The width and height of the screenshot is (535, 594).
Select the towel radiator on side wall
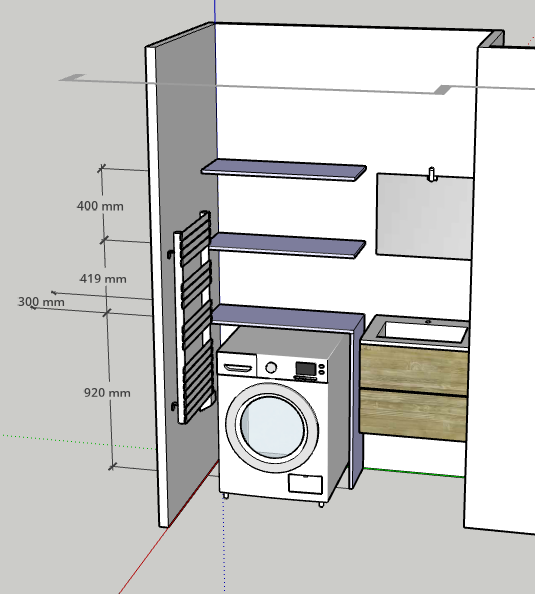click(192, 317)
